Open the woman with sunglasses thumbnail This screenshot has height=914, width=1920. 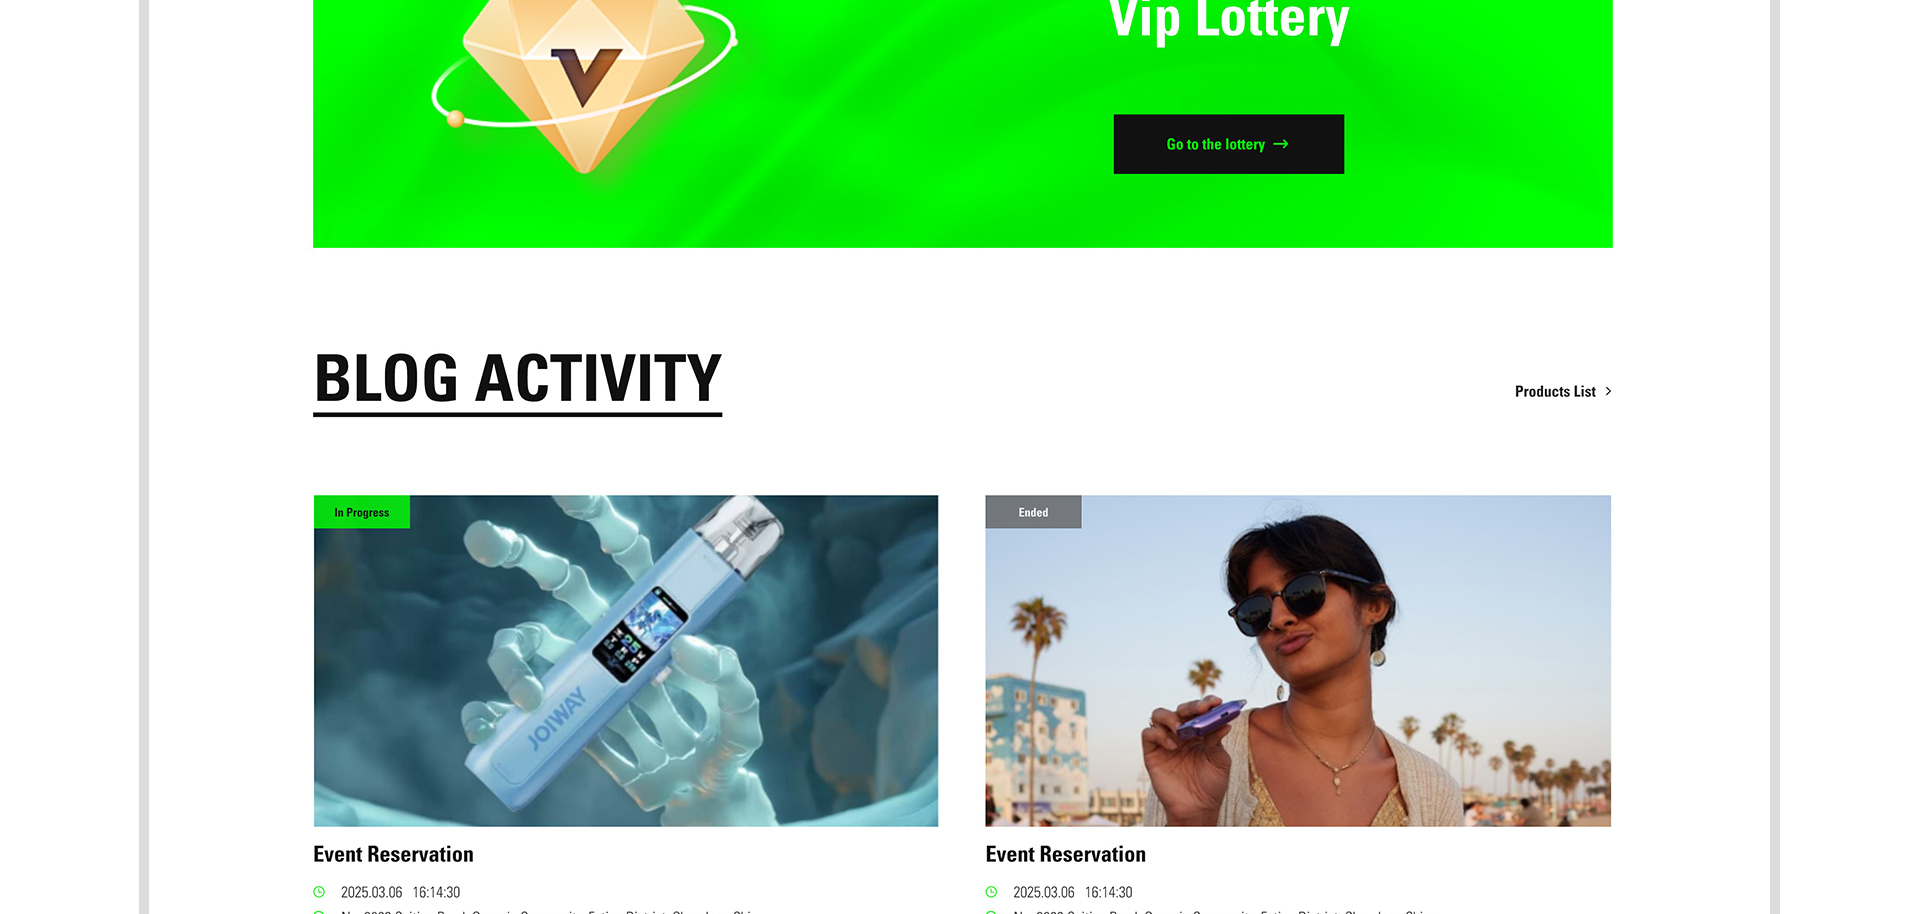tap(1298, 661)
